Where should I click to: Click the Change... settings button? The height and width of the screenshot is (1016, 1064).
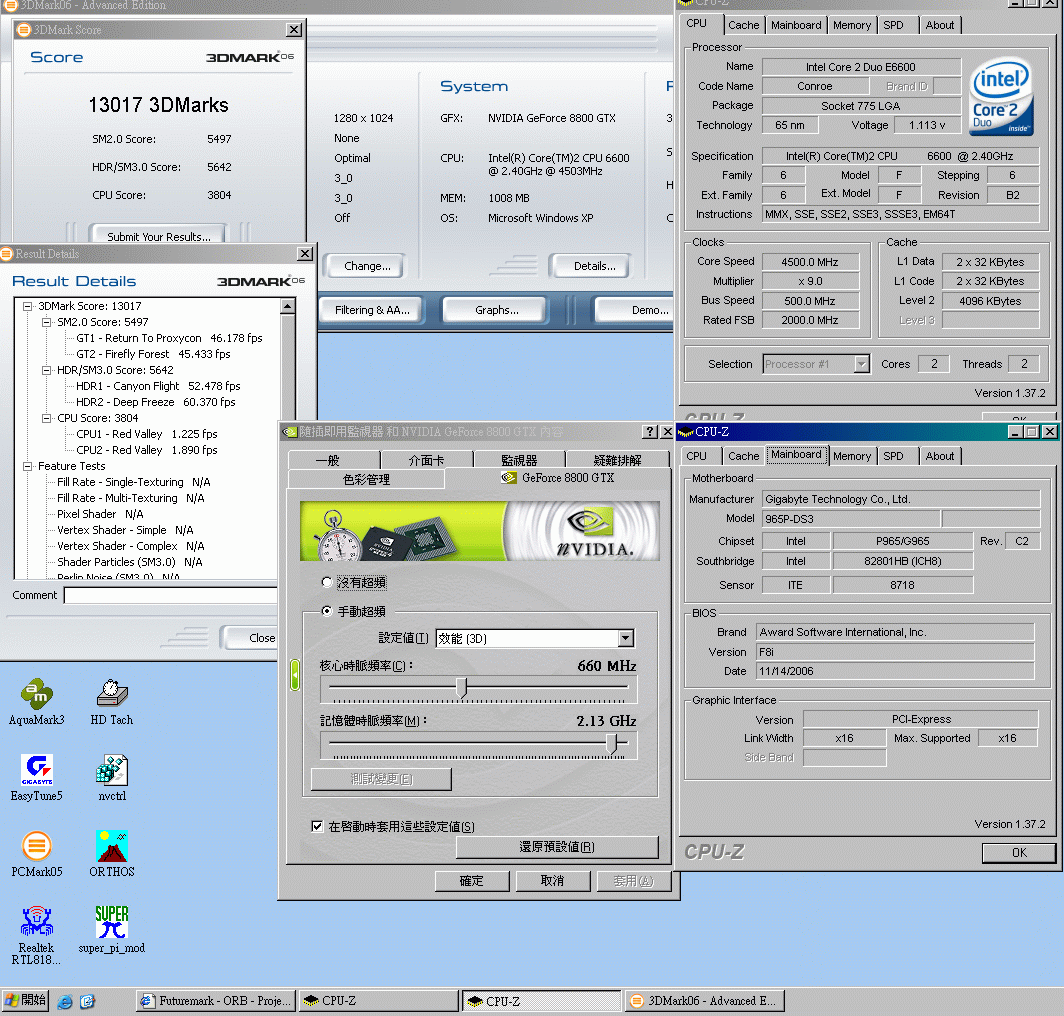(367, 266)
